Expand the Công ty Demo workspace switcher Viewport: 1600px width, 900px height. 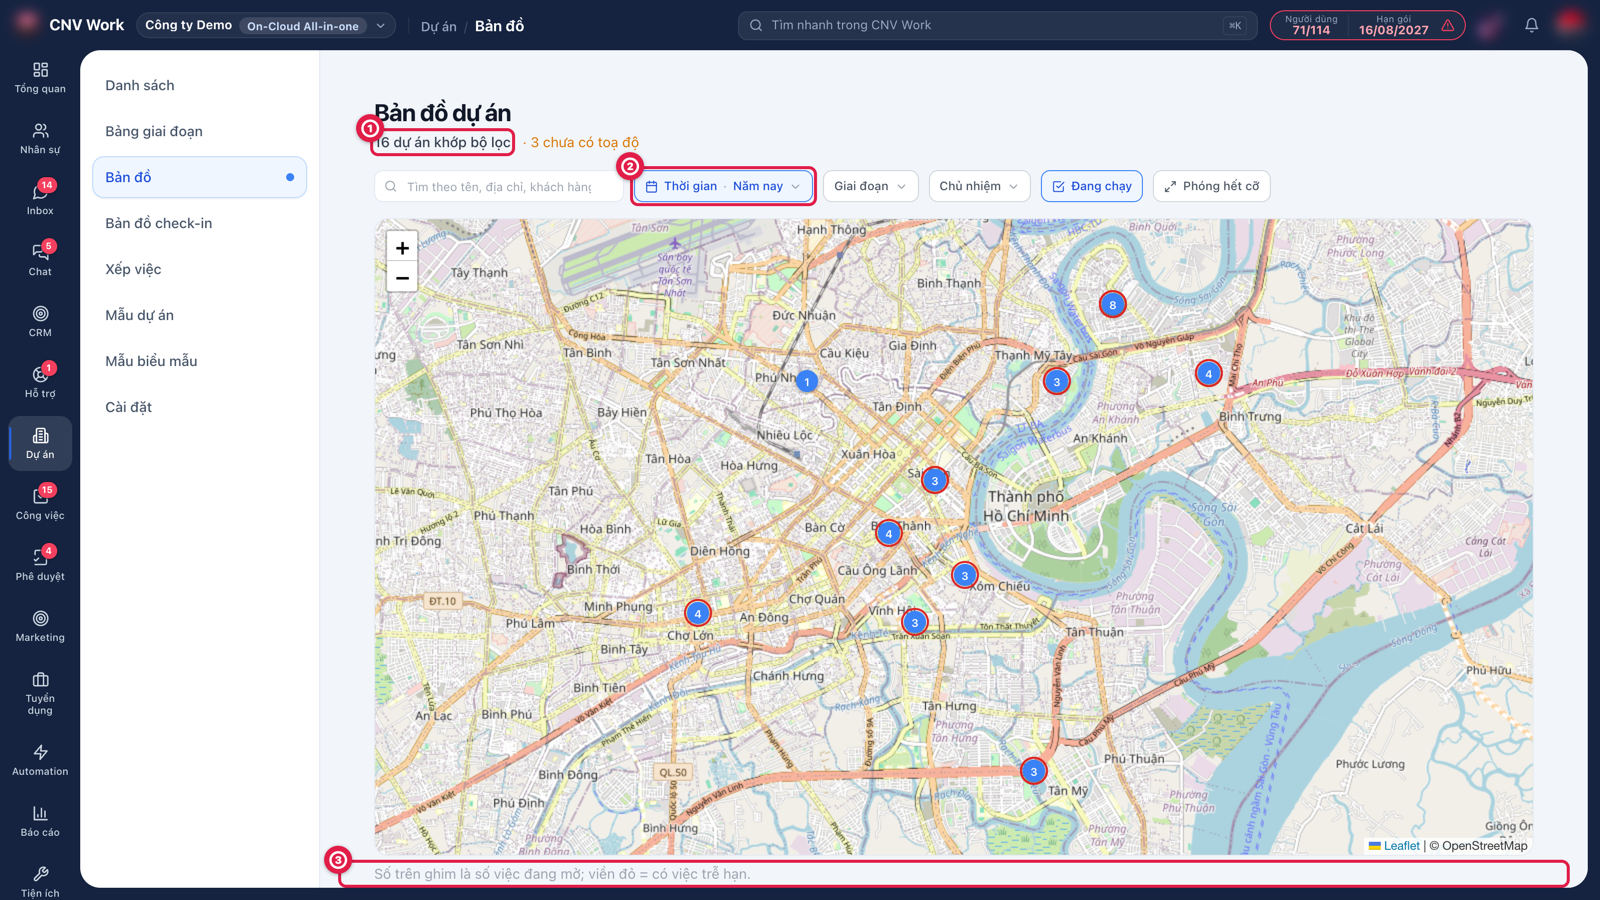[x=265, y=25]
